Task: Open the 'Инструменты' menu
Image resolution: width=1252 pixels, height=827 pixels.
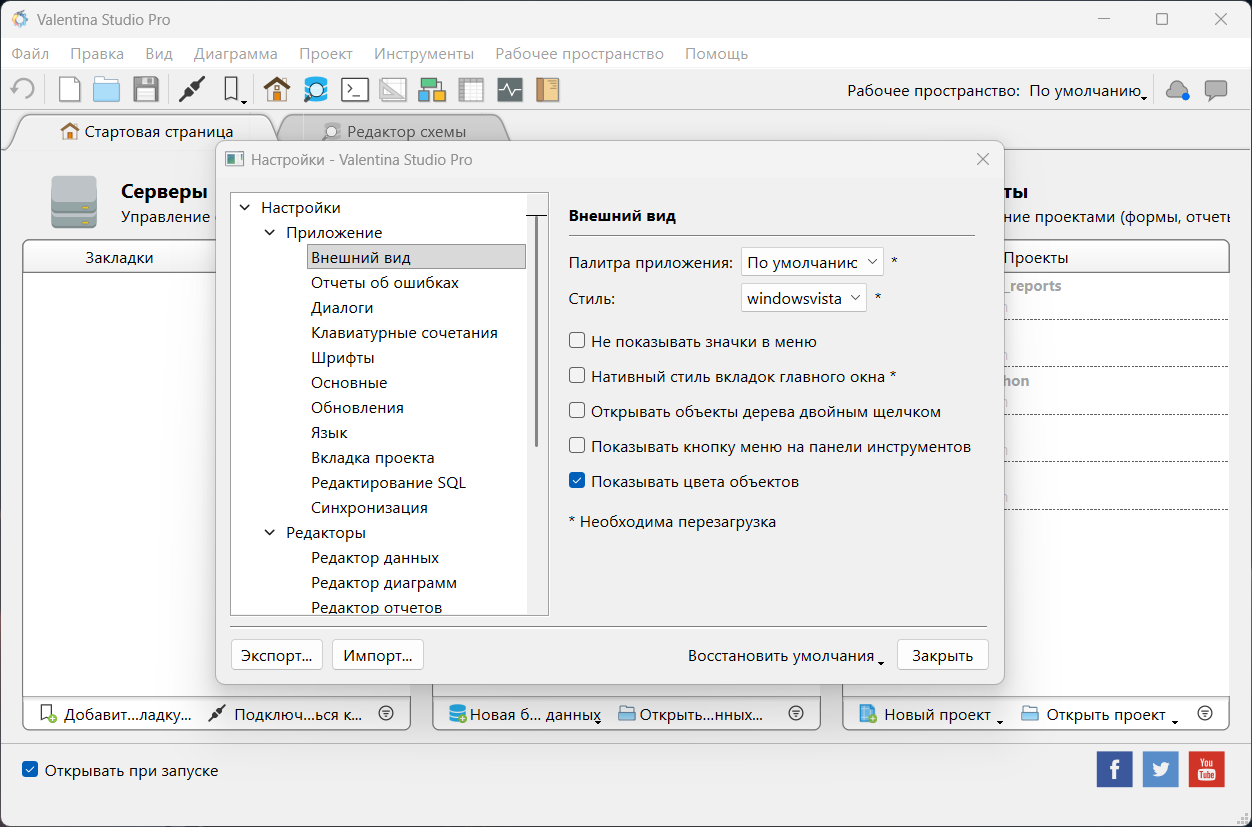Action: 423,54
